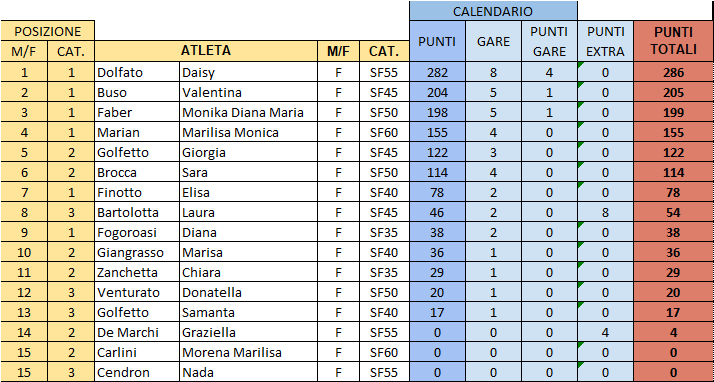Click the cell with surname Dolfato
This screenshot has width=714, height=382.
(137, 72)
